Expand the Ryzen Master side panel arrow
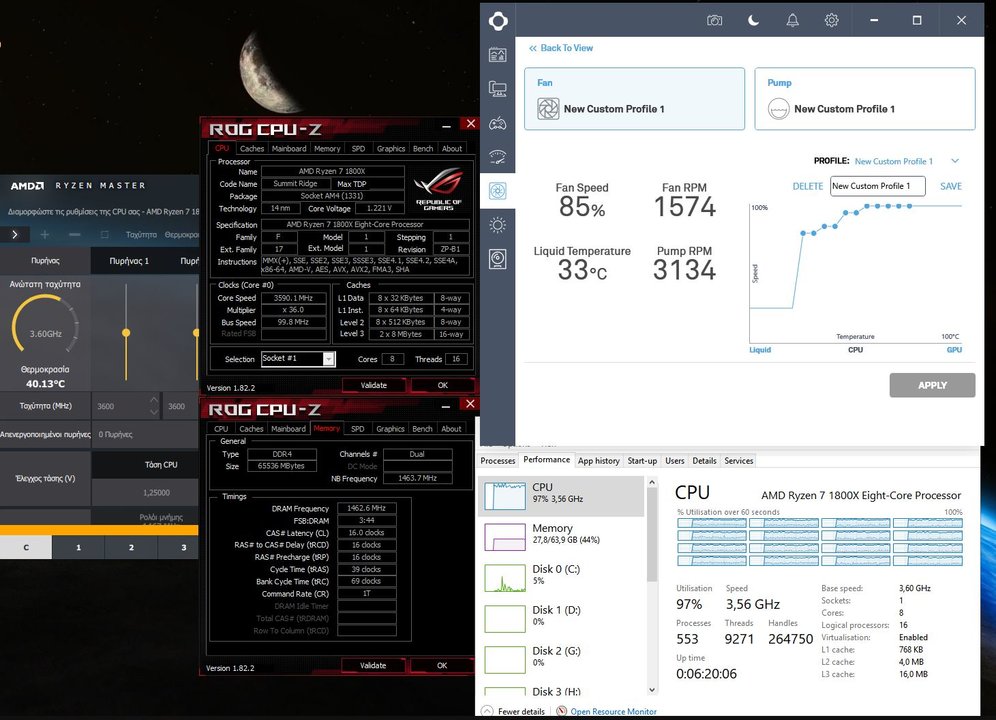The image size is (996, 720). click(15, 234)
